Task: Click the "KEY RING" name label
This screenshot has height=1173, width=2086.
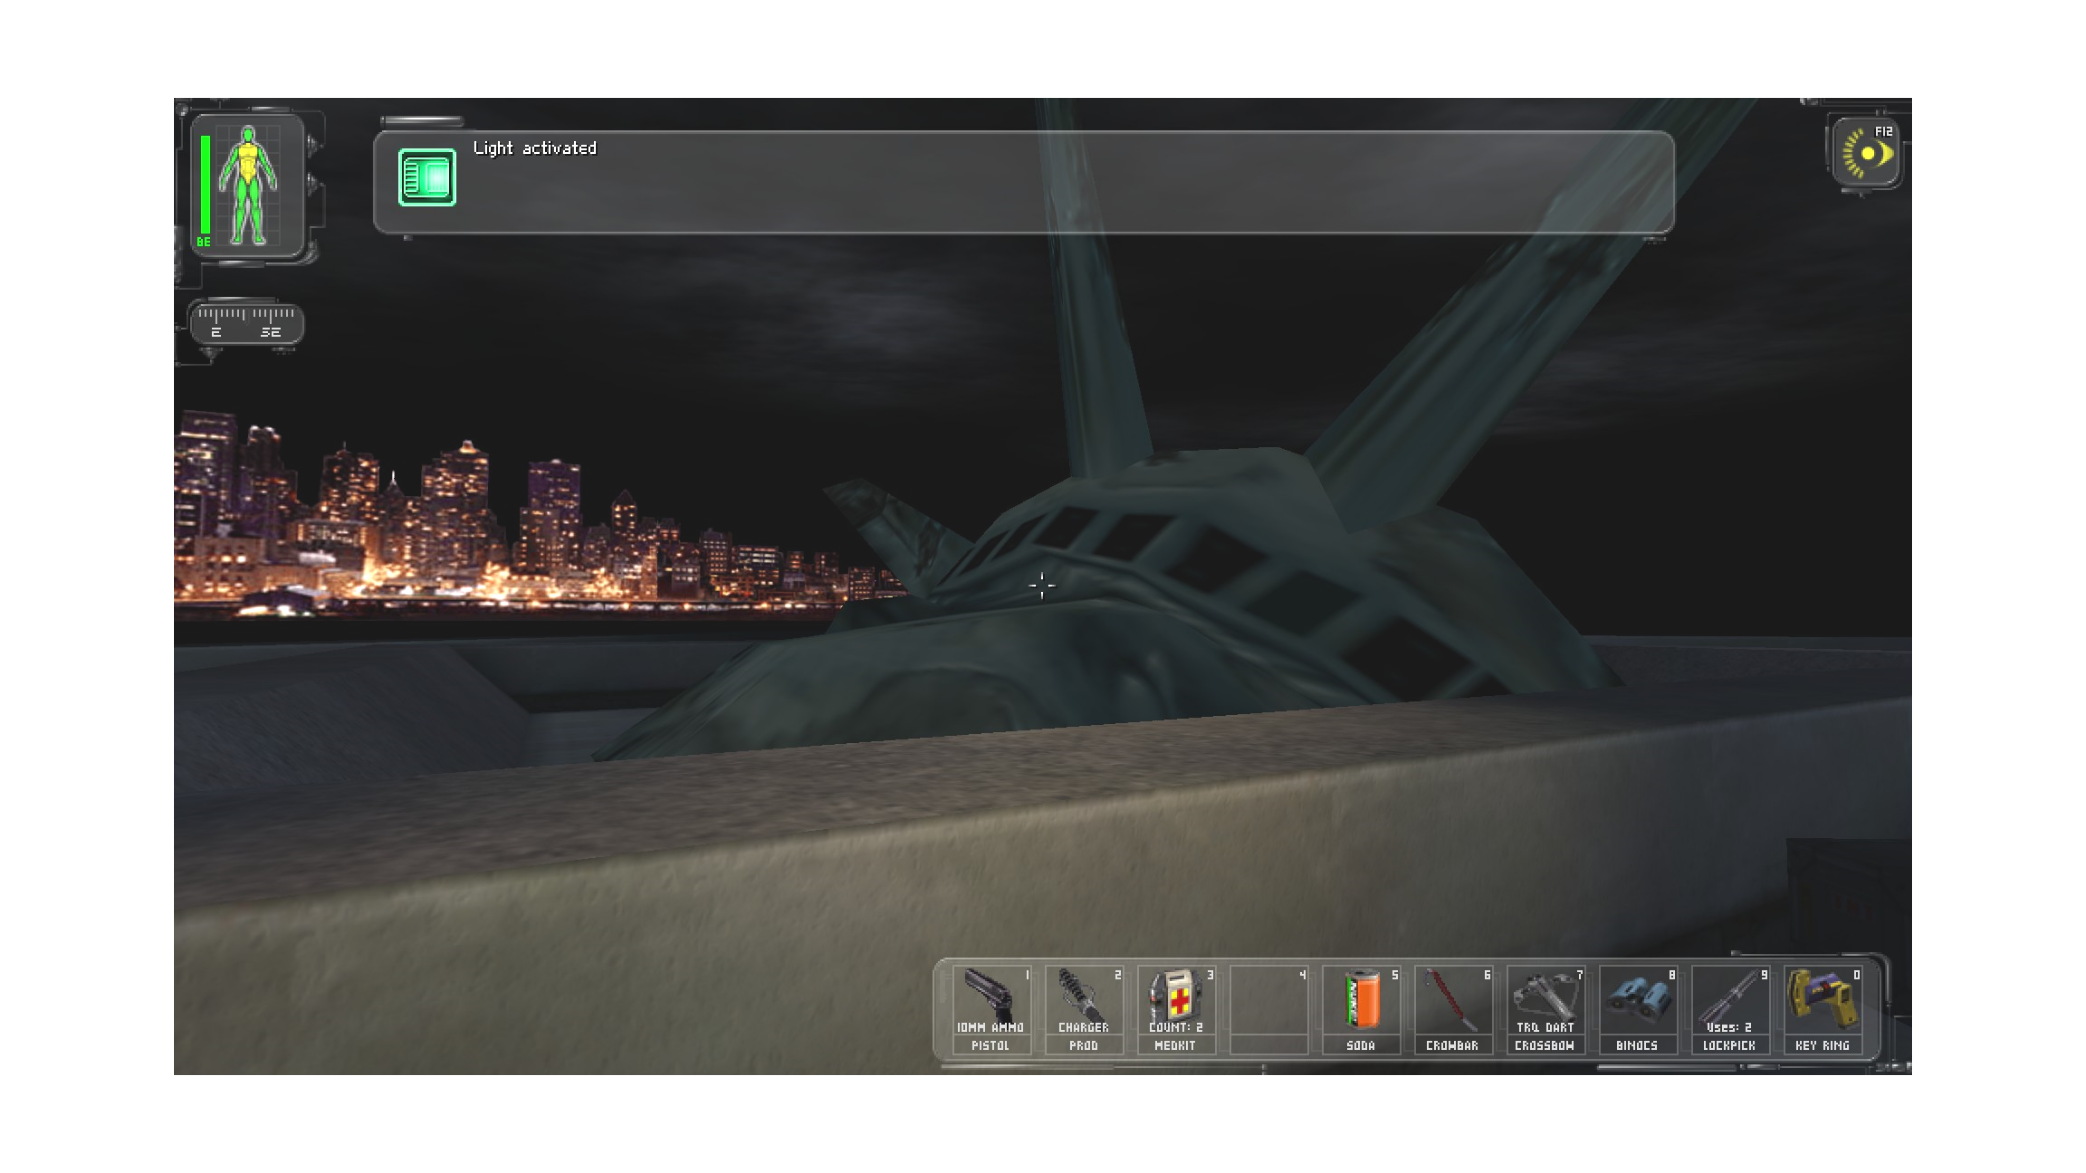Action: pyautogui.click(x=1822, y=1045)
